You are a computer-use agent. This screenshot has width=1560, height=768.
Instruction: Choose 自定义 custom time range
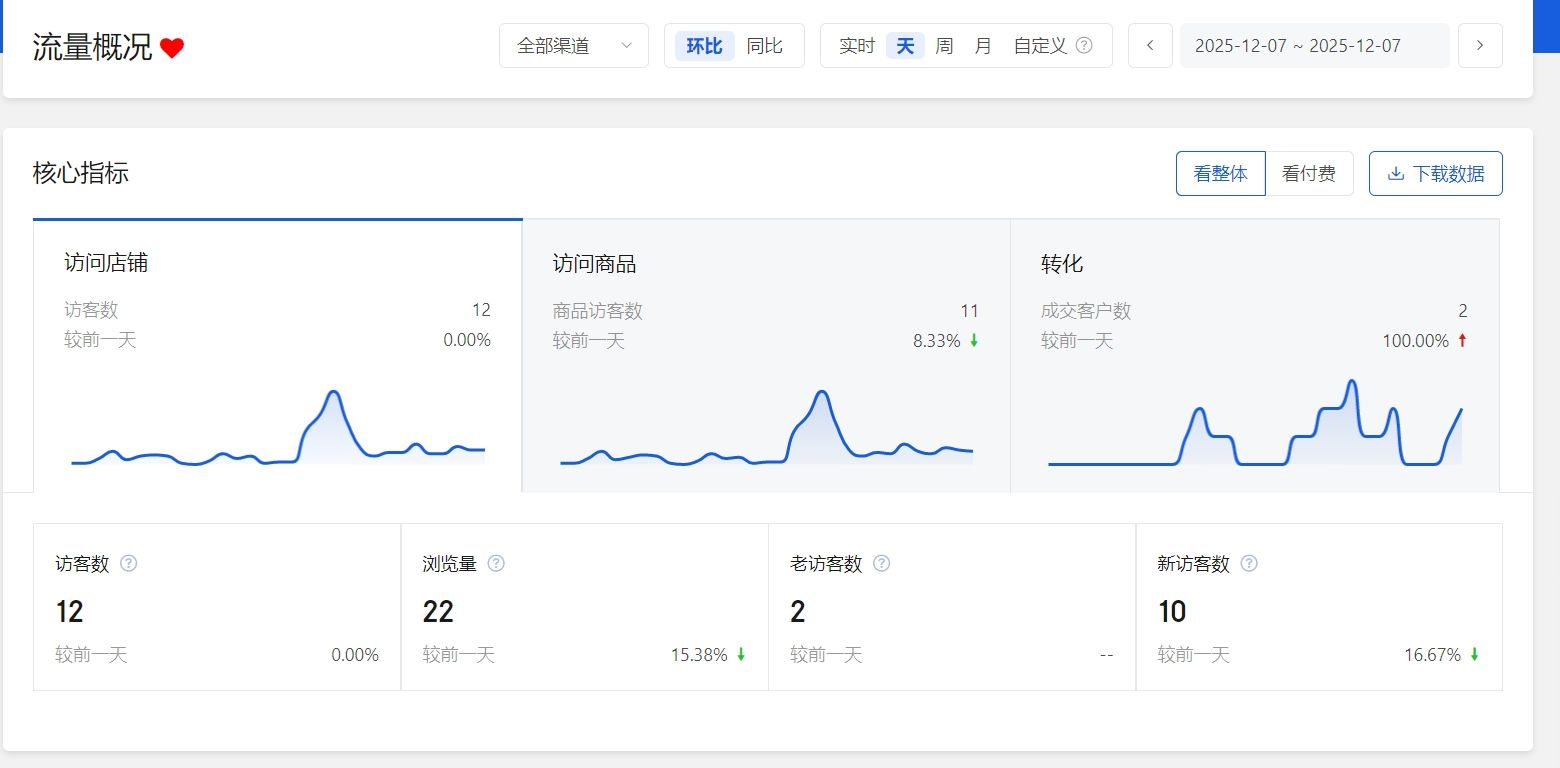click(1040, 46)
